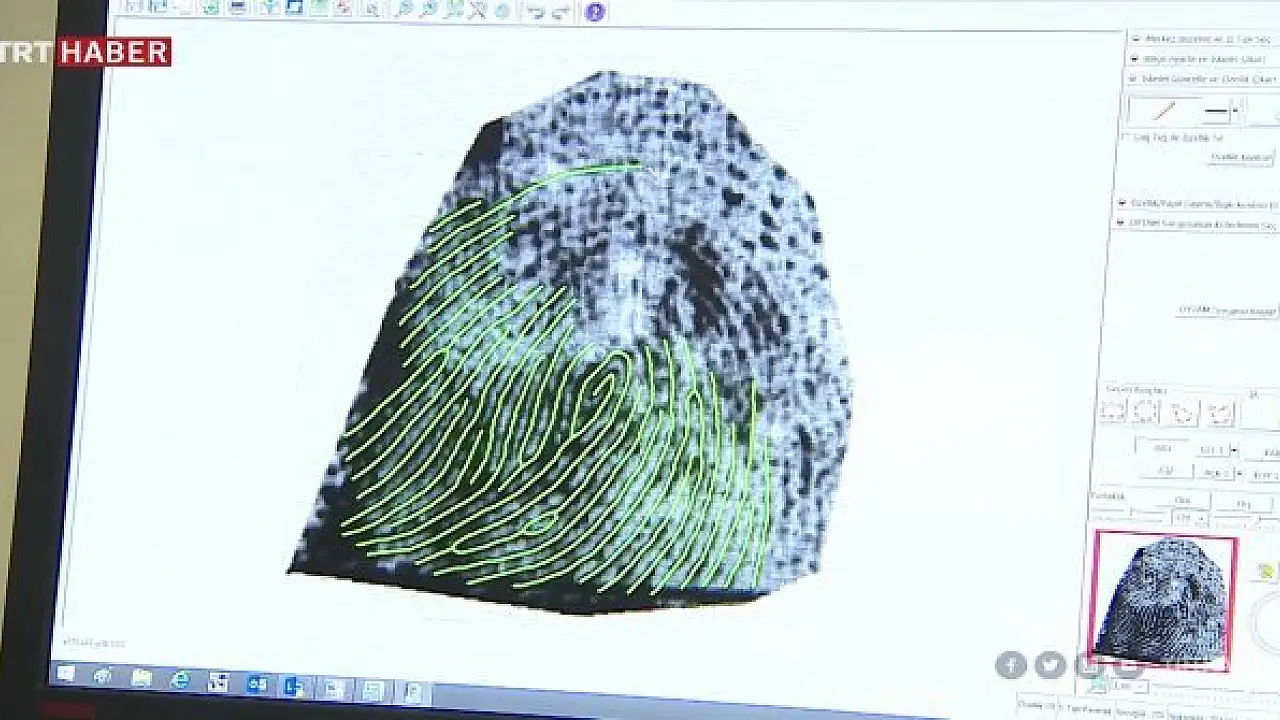Click Internet Explorer icon on the taskbar

tap(180, 680)
